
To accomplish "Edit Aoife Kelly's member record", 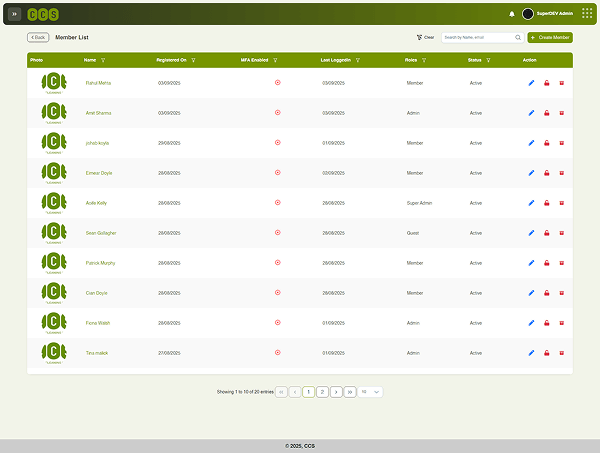I will pos(531,203).
